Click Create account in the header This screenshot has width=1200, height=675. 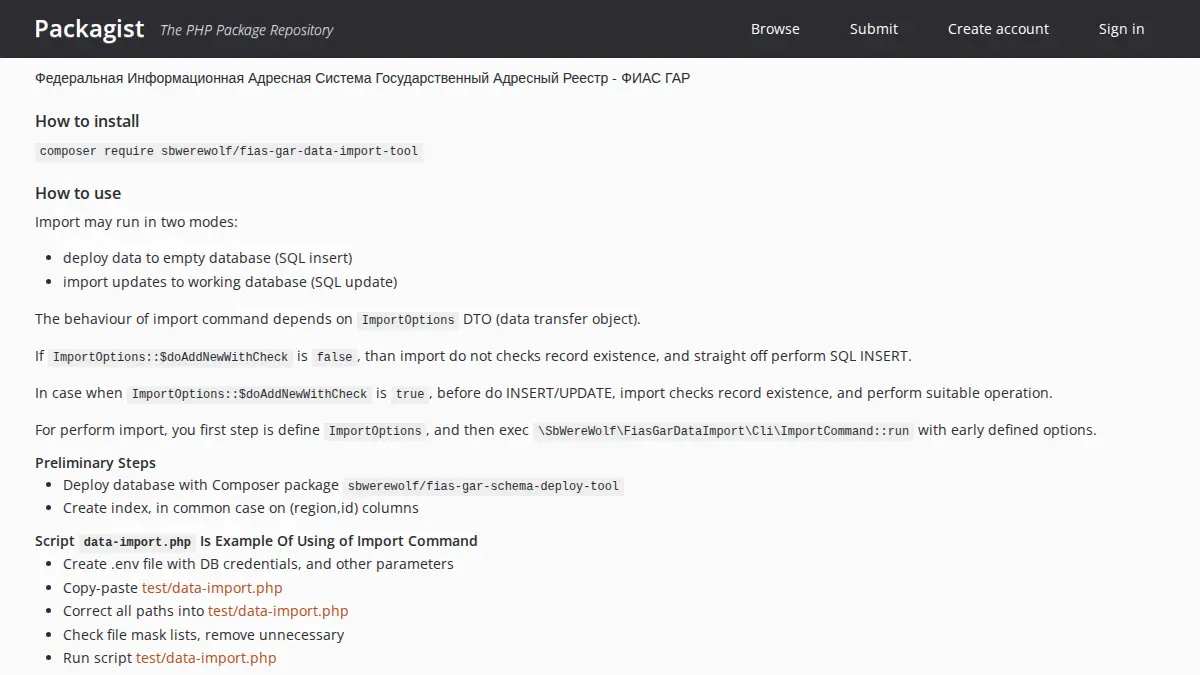click(998, 29)
